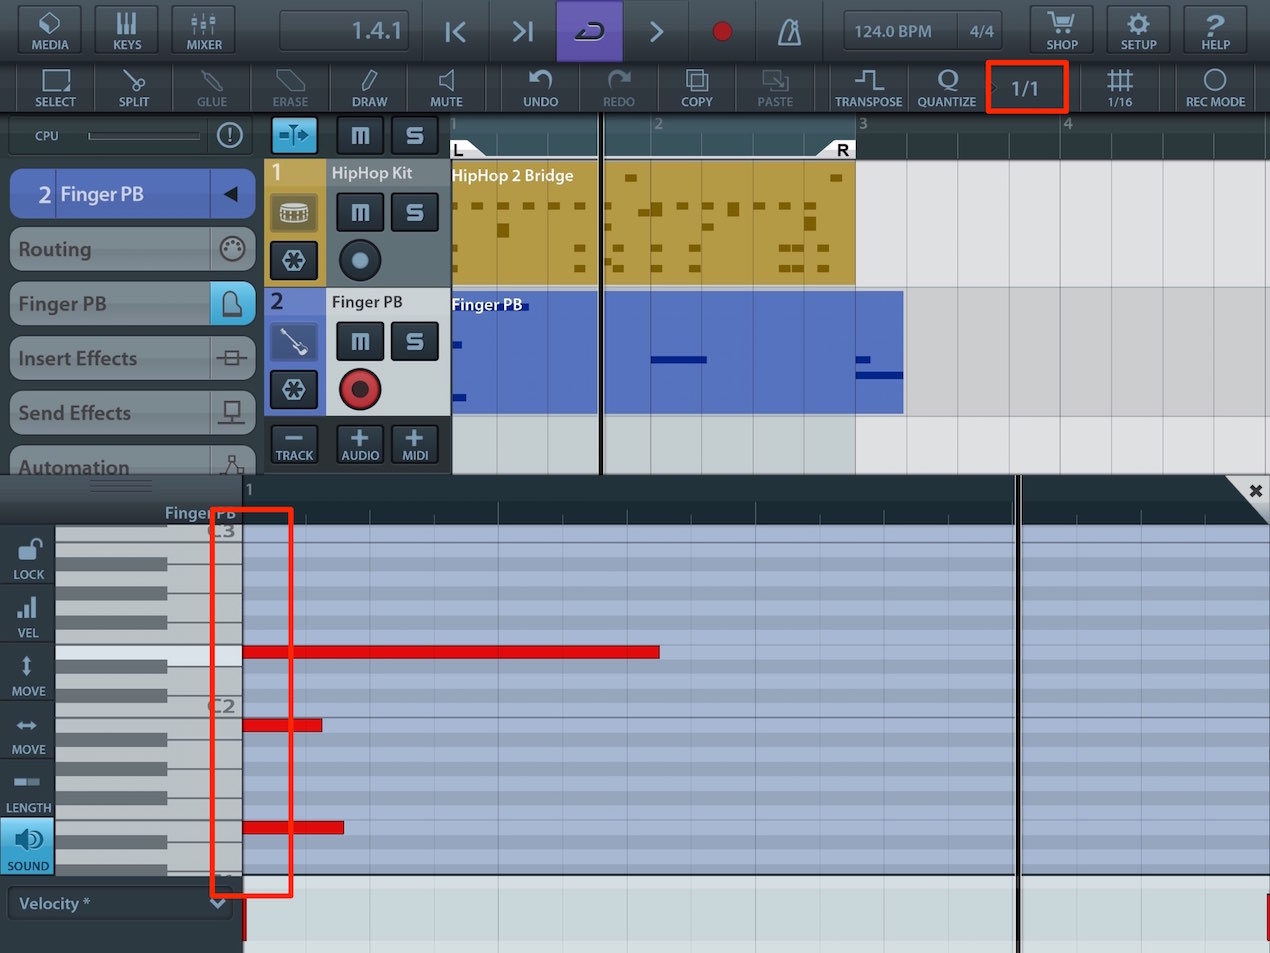1270x953 pixels.
Task: Start playback
Action: coord(656,32)
